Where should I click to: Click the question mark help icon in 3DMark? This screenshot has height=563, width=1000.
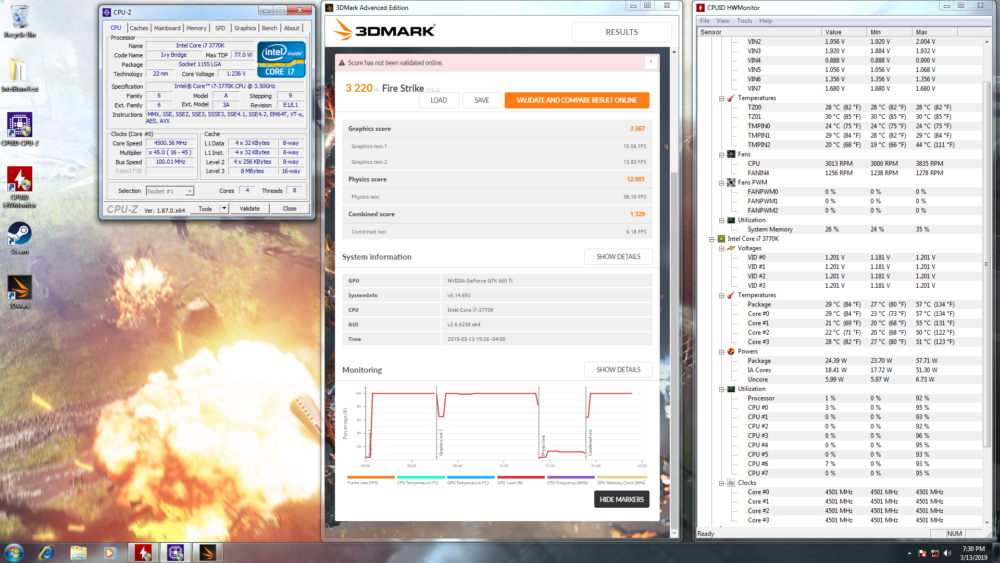[651, 62]
